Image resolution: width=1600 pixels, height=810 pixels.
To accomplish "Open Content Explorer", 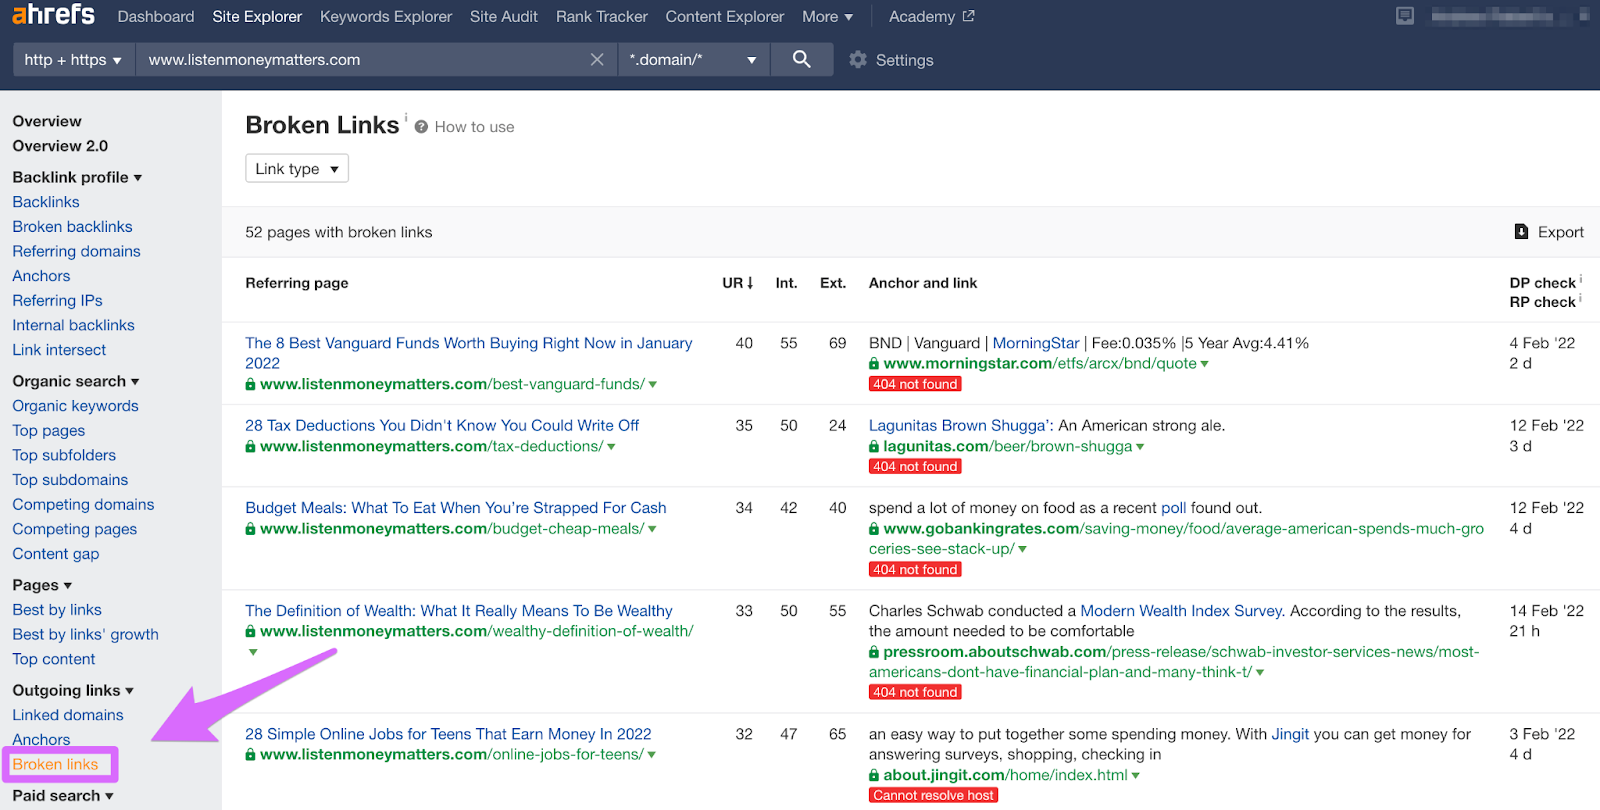I will [725, 16].
